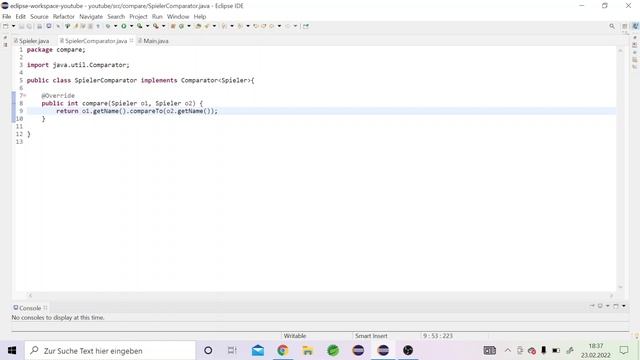The height and width of the screenshot is (360, 640).
Task: Click the green Run toolbar icon
Action: (124, 26)
